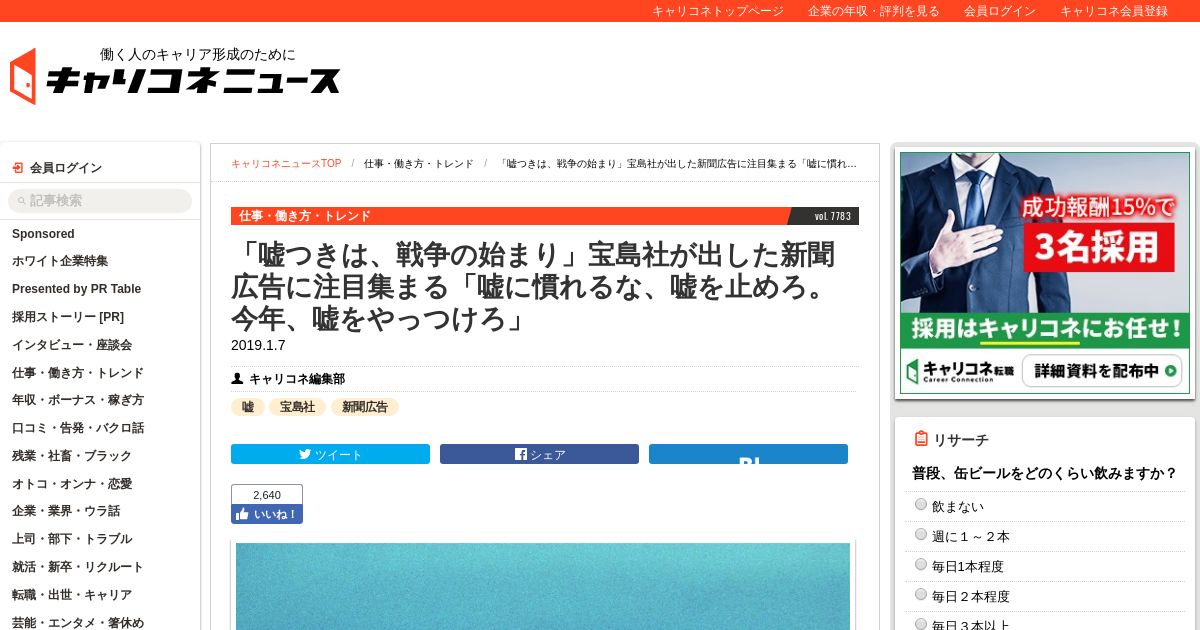Image resolution: width=1200 pixels, height=630 pixels.
Task: Click 仕事・働き方・トレンド breadcrumb link
Action: coord(419,164)
